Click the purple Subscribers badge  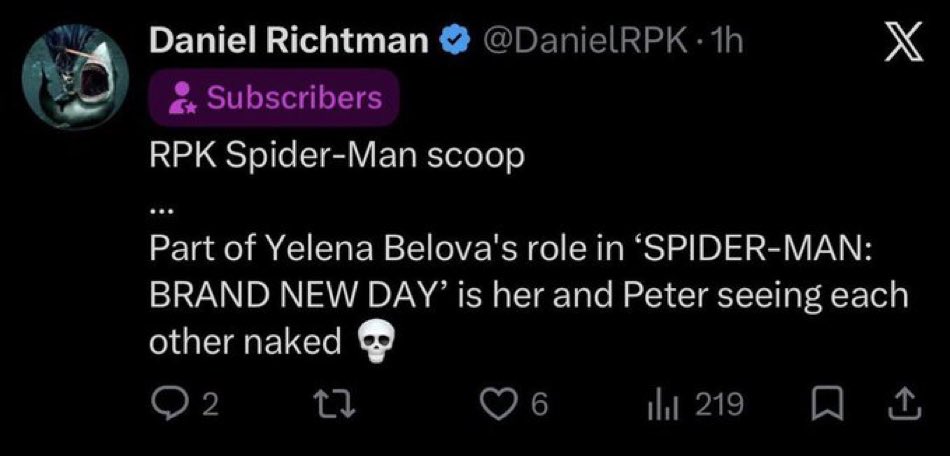[274, 97]
